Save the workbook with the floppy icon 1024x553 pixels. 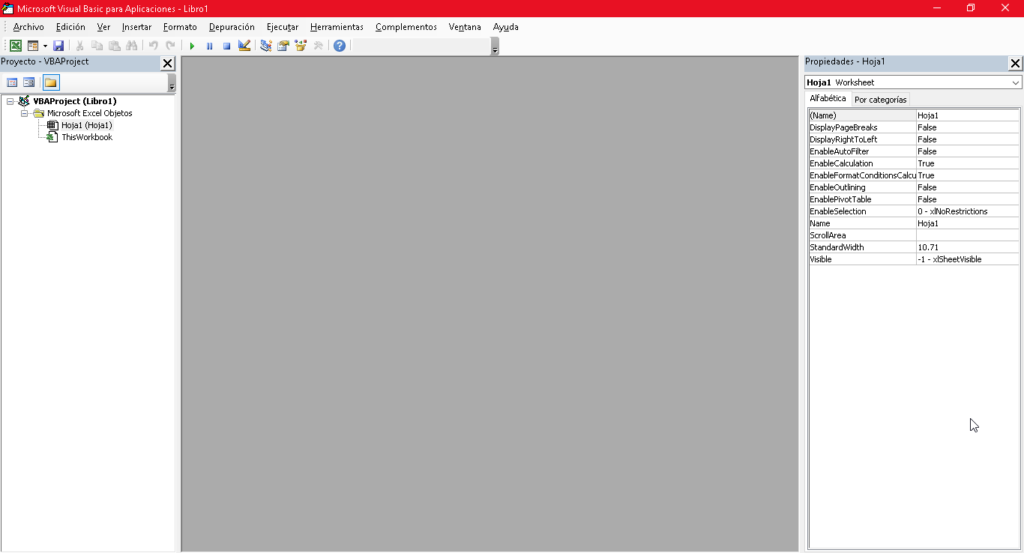click(58, 46)
